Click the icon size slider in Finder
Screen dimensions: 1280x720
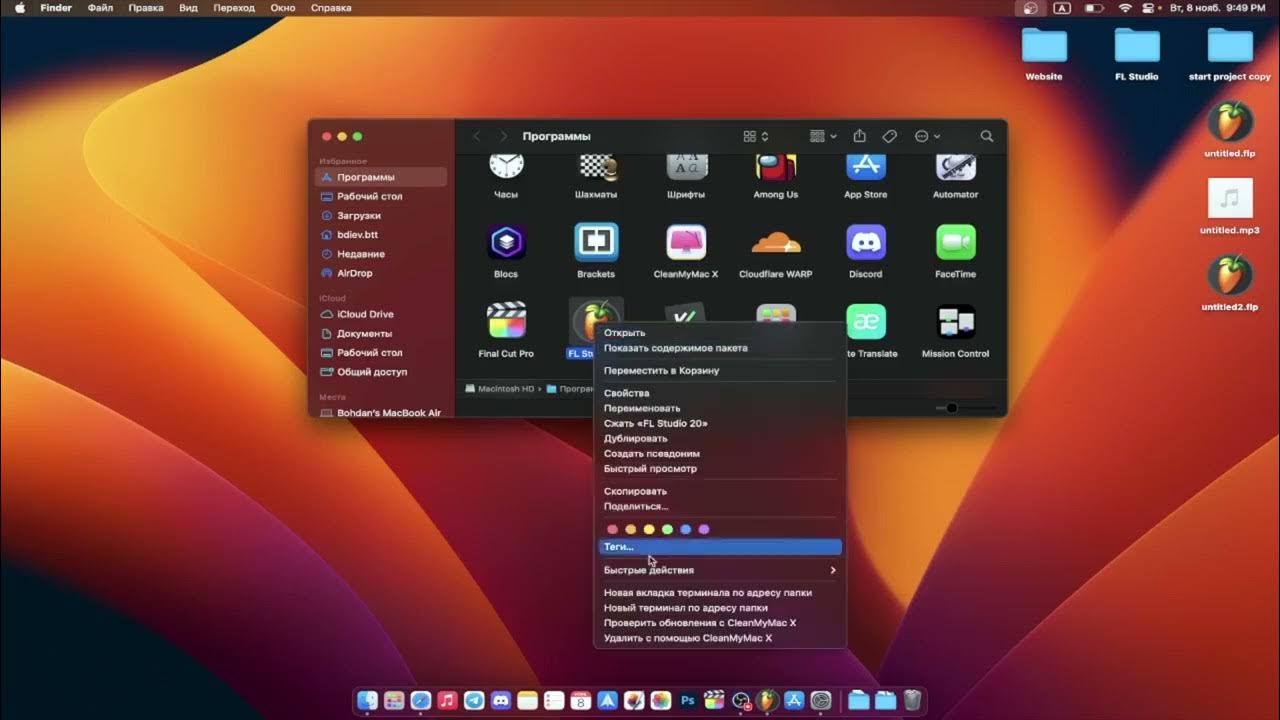966,408
